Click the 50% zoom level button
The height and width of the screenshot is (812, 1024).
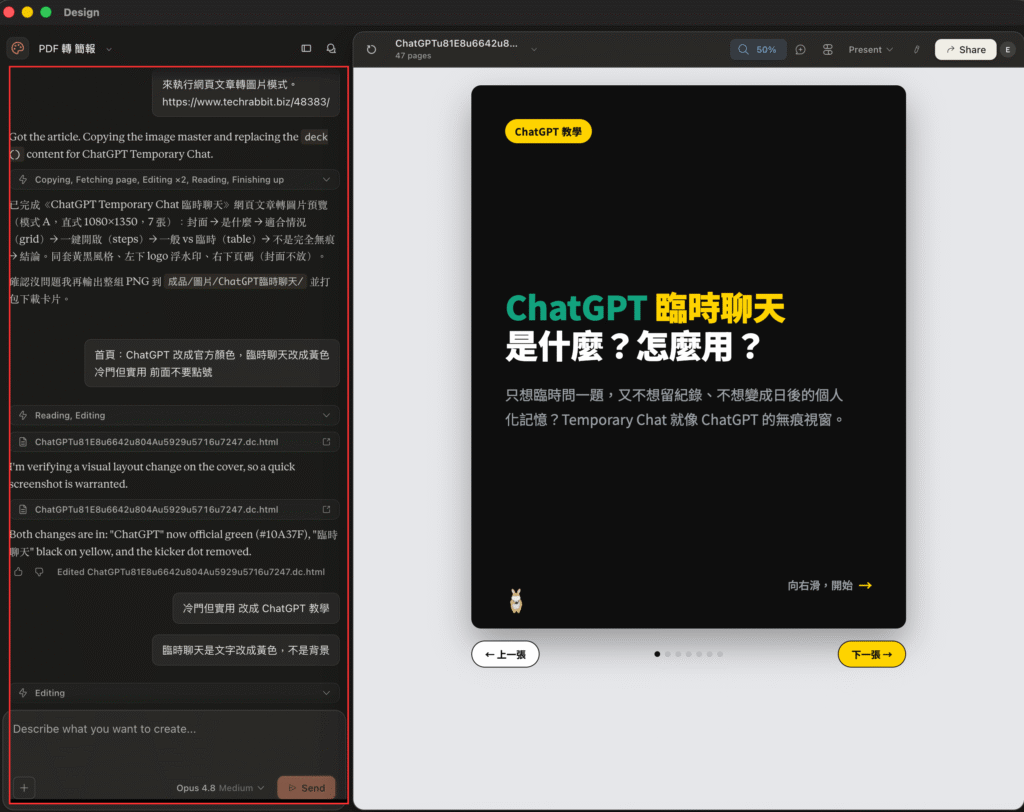(758, 50)
